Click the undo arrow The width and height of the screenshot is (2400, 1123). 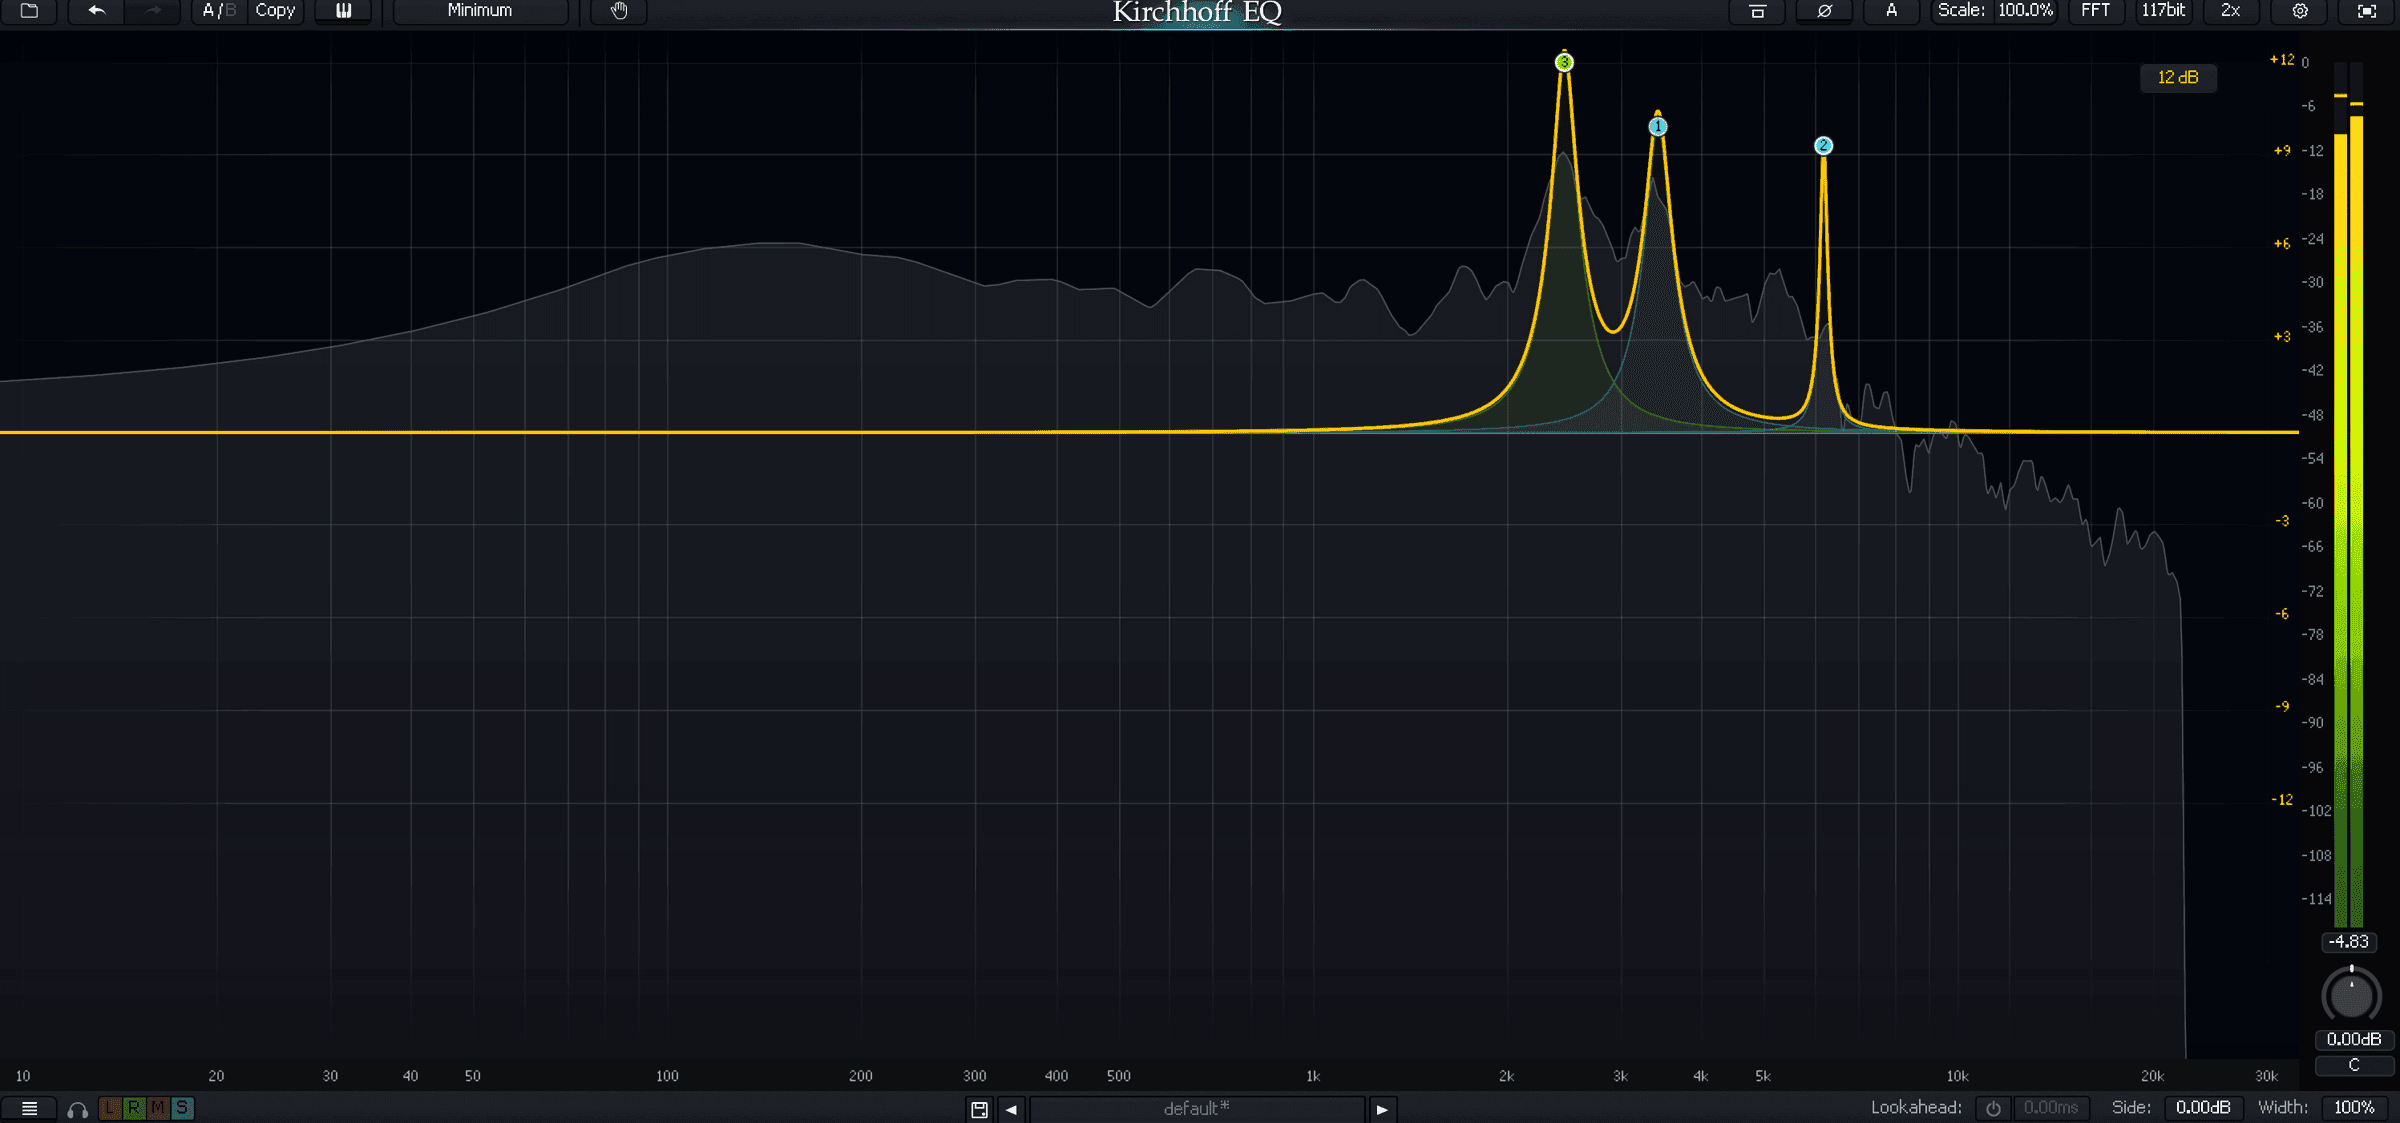(x=96, y=11)
